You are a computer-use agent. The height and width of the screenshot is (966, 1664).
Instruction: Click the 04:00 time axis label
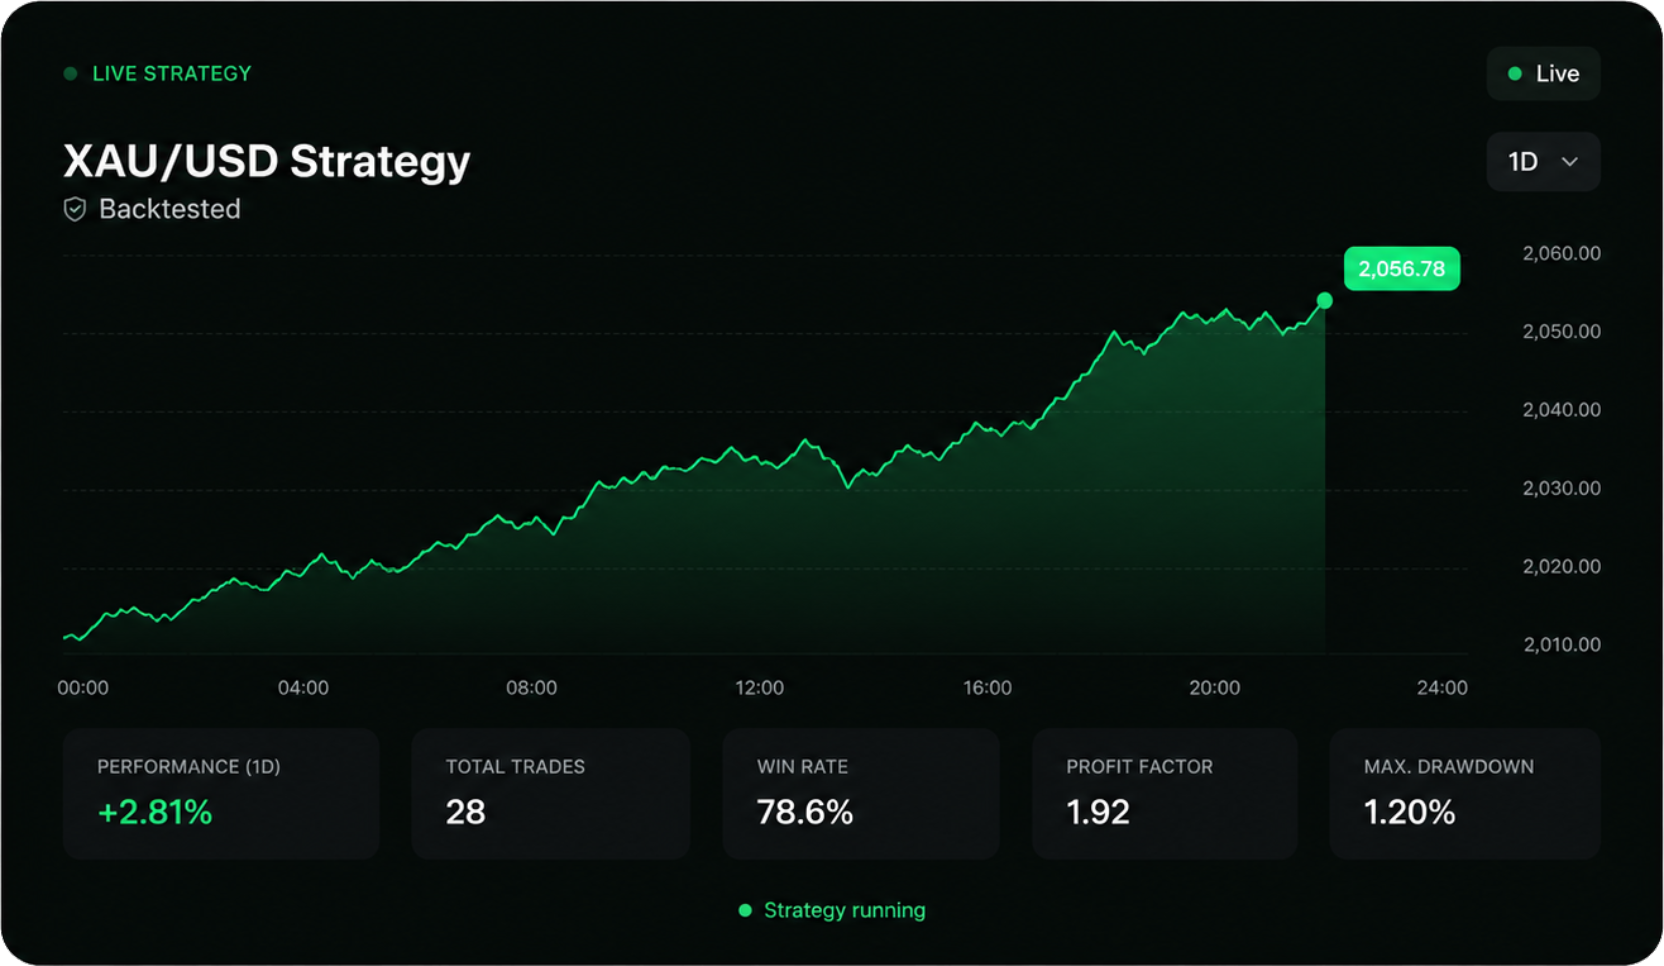pyautogui.click(x=303, y=688)
